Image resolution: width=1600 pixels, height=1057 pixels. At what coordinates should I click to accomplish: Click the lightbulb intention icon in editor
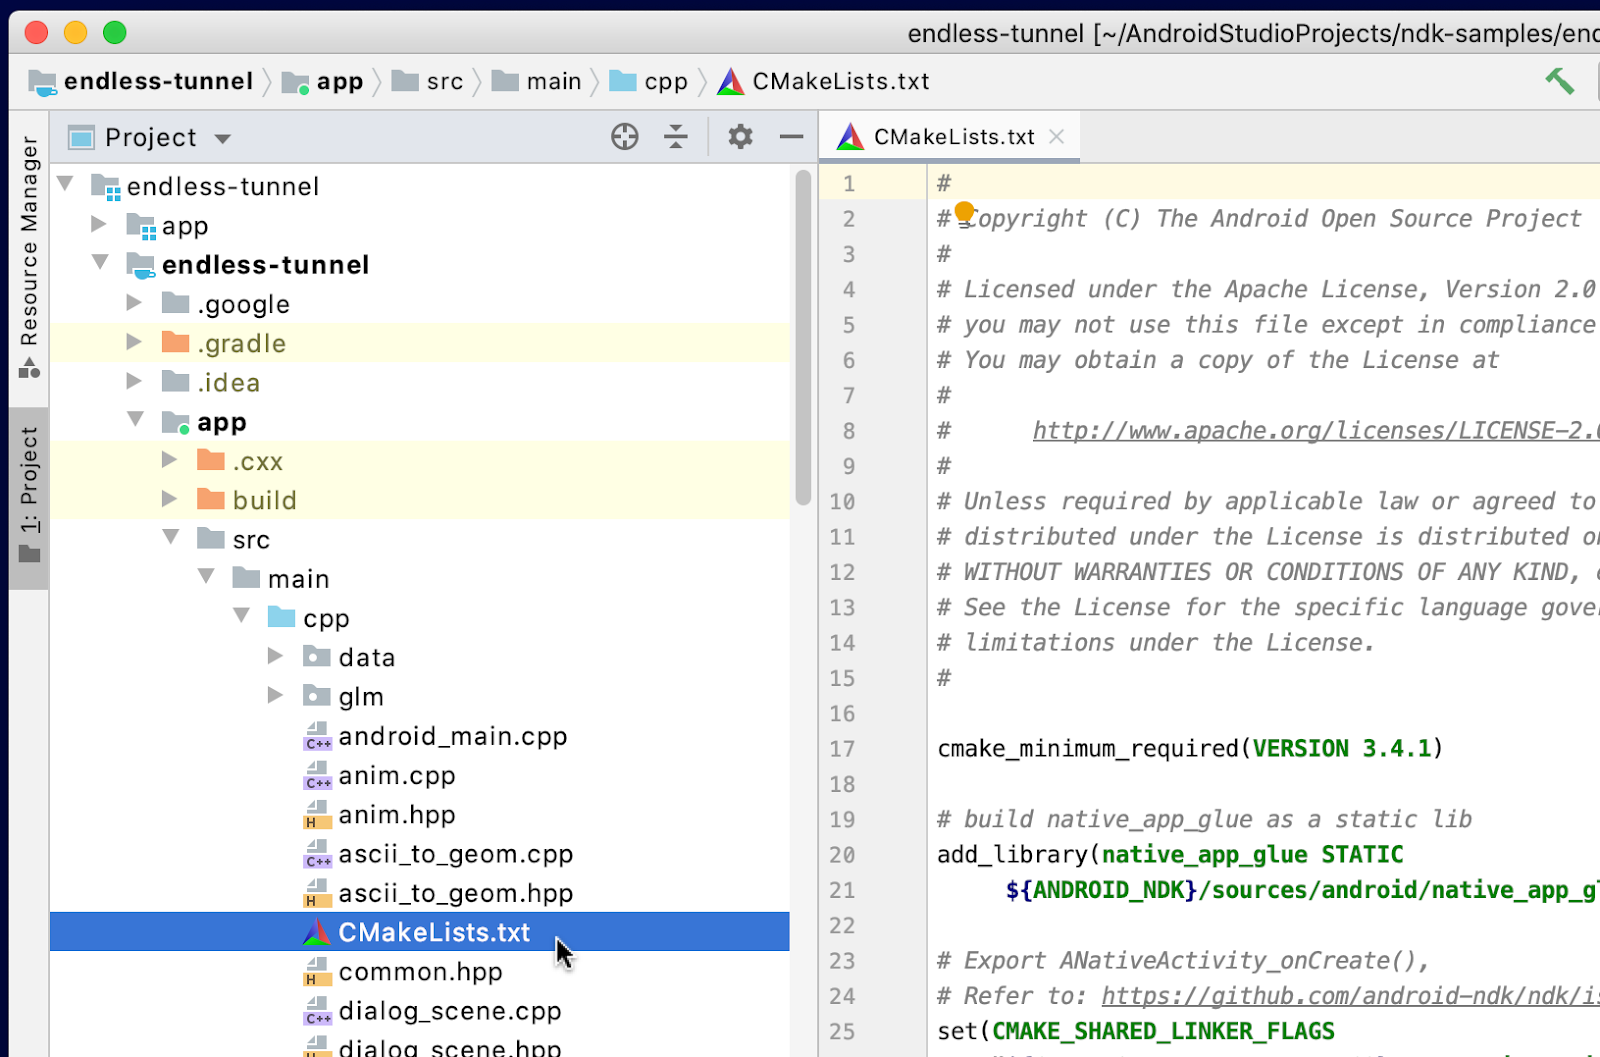coord(964,212)
